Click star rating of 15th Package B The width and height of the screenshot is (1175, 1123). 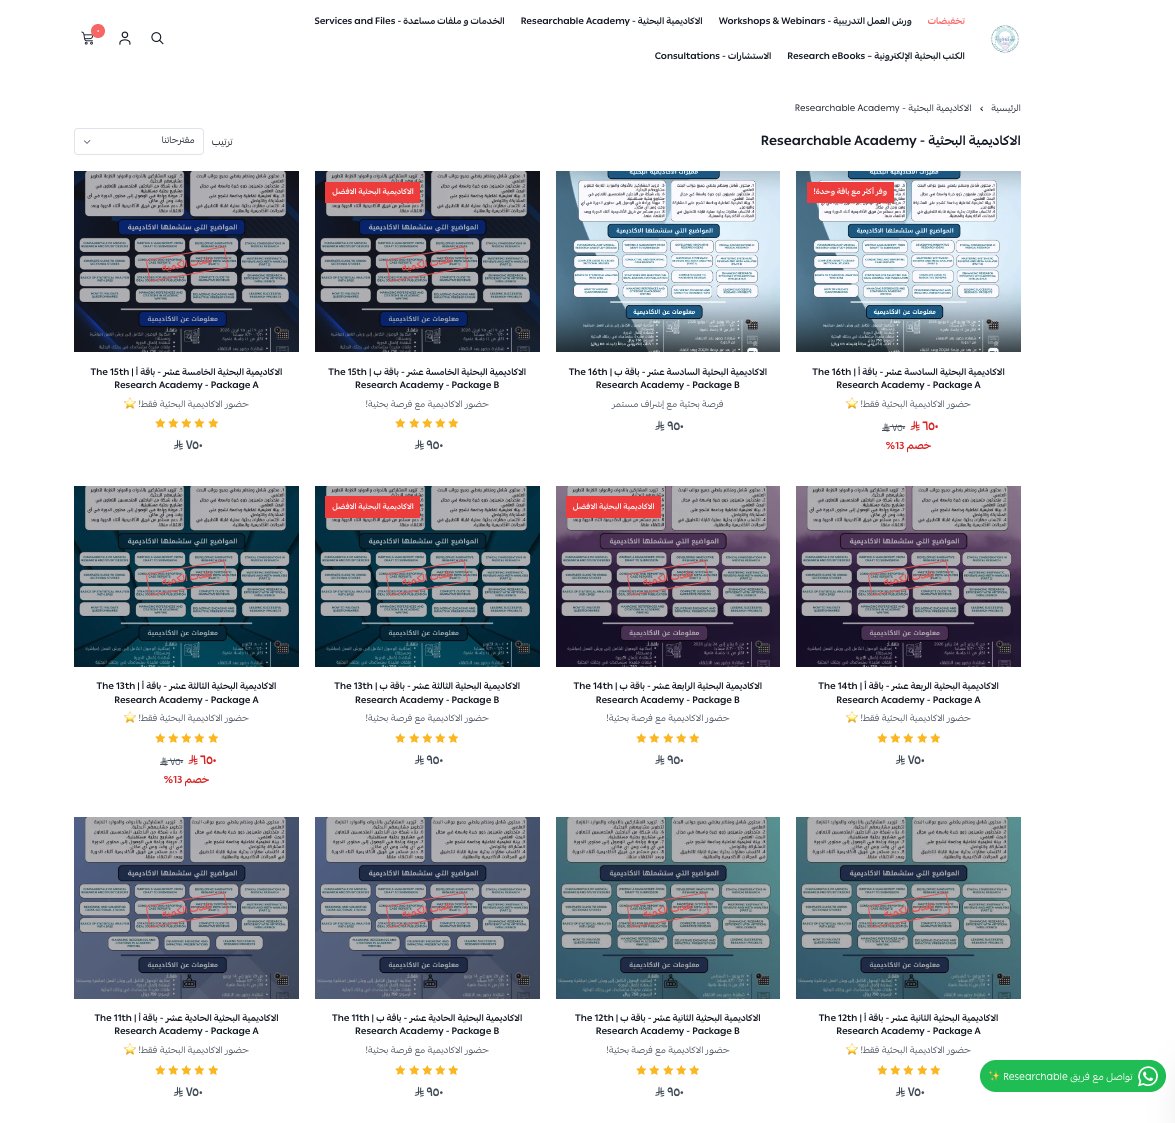pyautogui.click(x=427, y=423)
